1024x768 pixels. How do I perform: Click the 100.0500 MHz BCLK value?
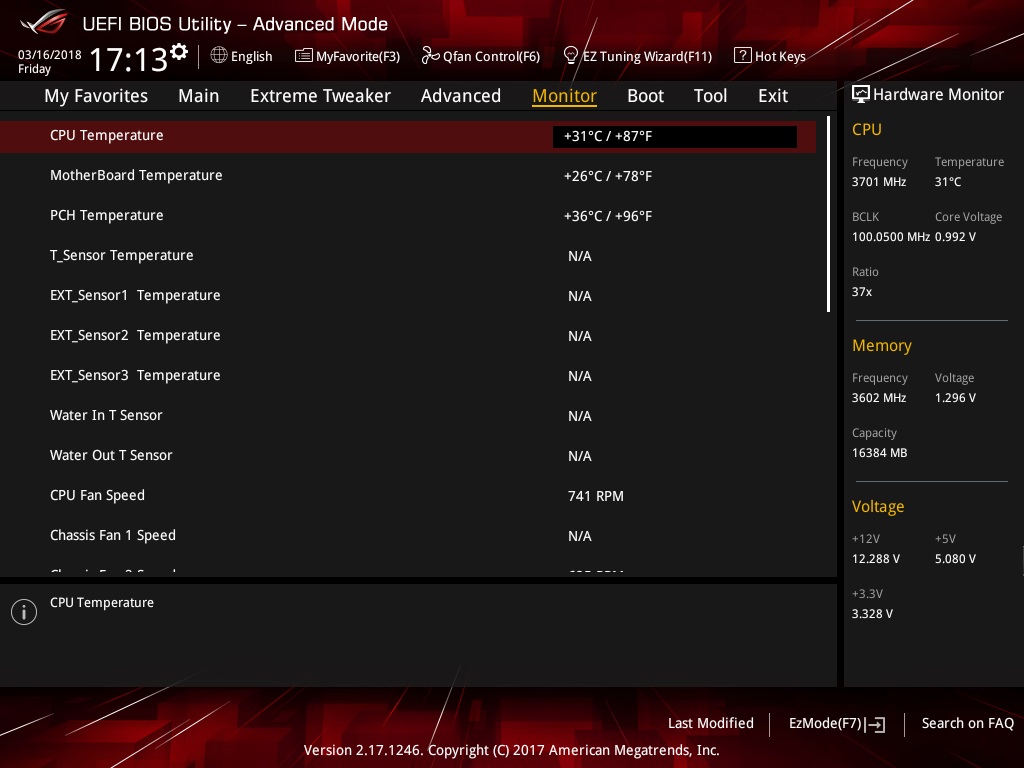pos(891,237)
